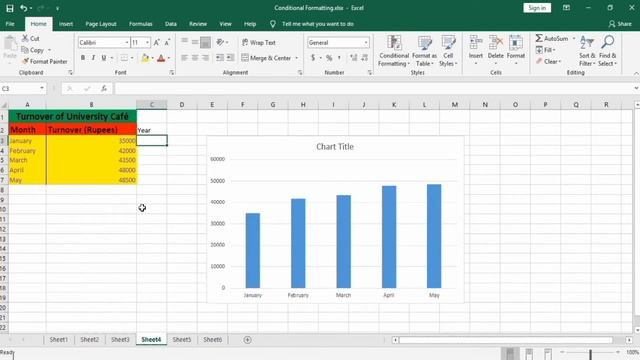This screenshot has width=640, height=360.
Task: Decrease the cell indent
Action: 220,58
